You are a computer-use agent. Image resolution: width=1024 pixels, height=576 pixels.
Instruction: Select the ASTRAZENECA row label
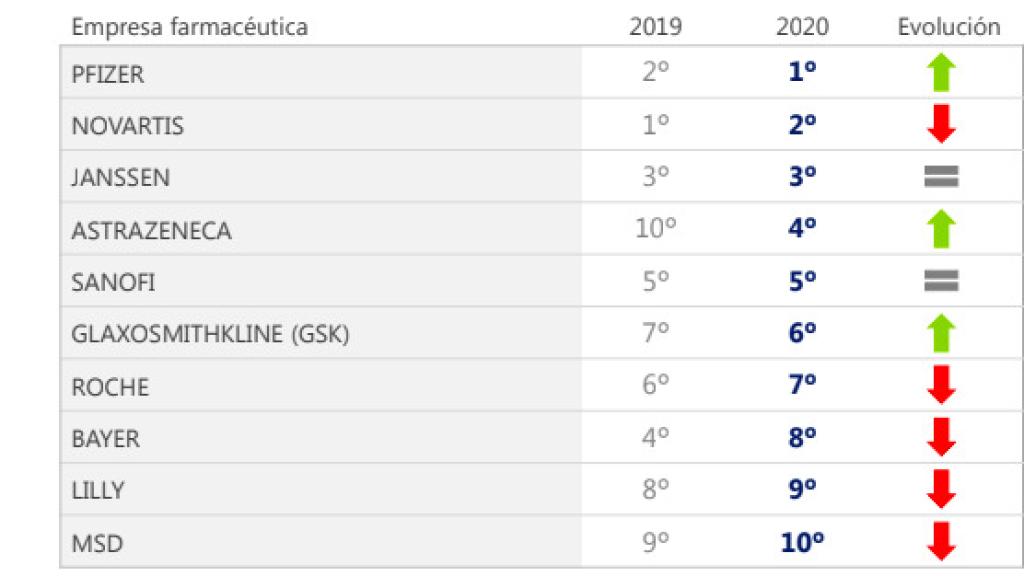pos(151,231)
